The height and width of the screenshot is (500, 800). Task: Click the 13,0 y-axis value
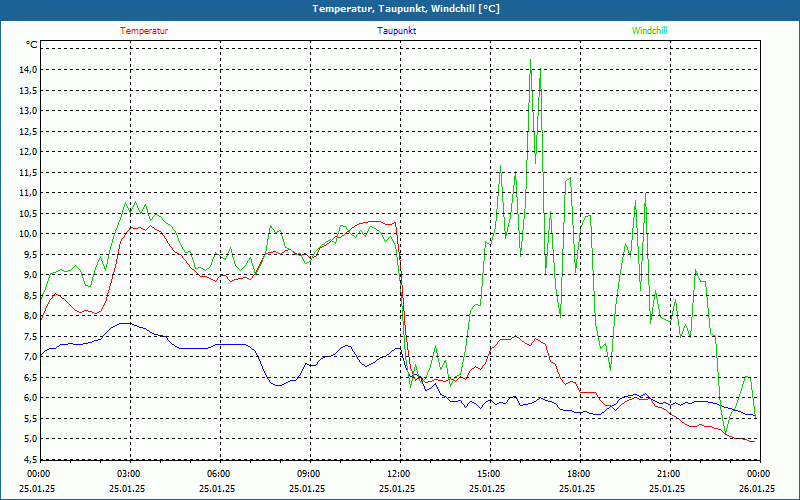29,111
